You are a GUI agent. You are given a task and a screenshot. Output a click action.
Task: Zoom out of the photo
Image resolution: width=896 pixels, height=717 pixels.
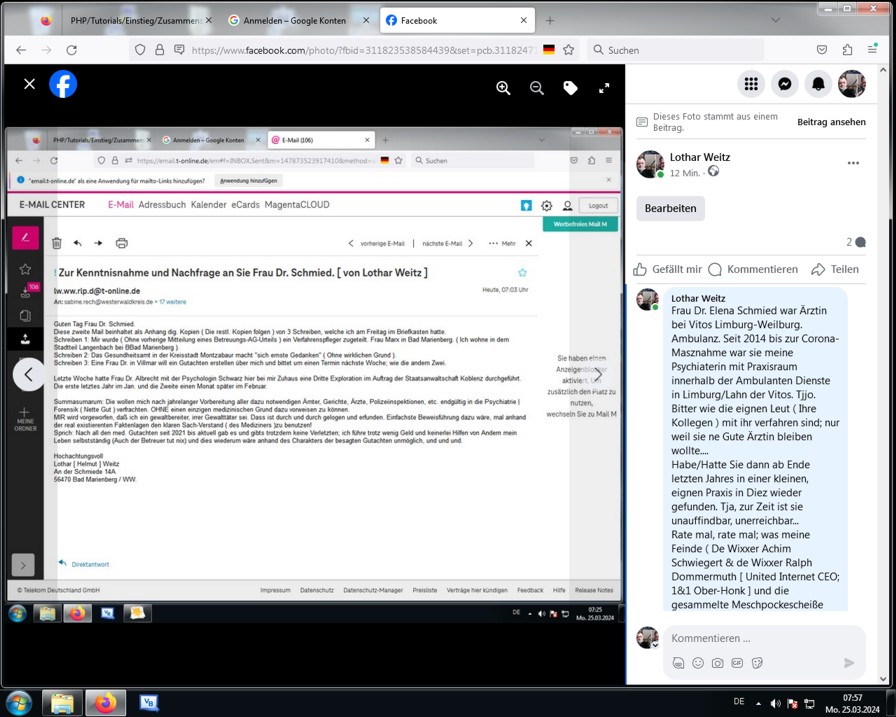537,88
